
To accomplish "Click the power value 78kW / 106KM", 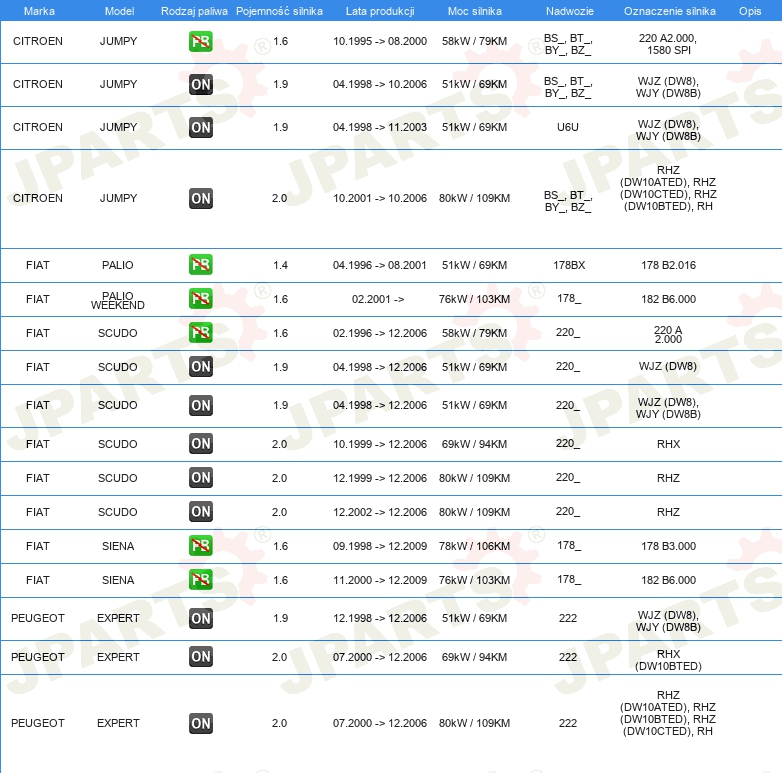I will point(474,546).
